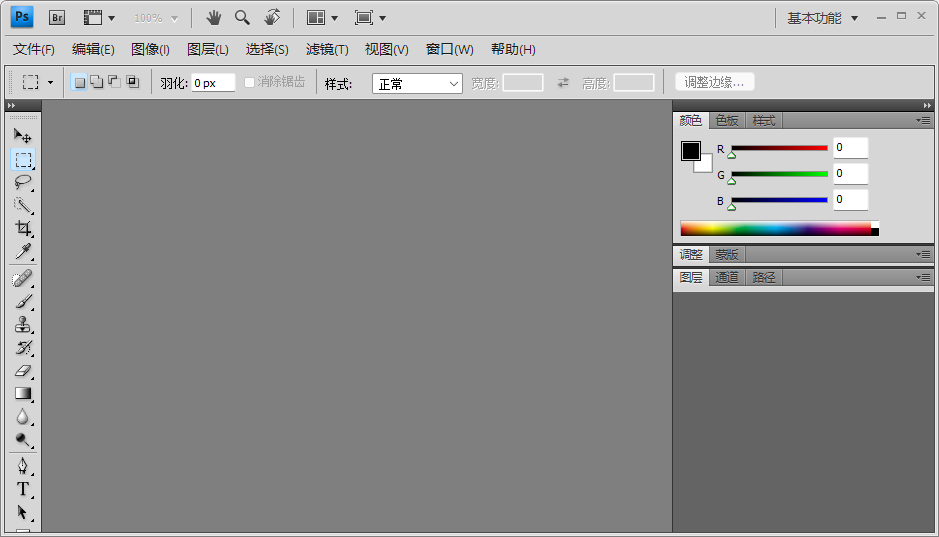Select the Pen tool
Screen dimensions: 939x537
click(23, 466)
